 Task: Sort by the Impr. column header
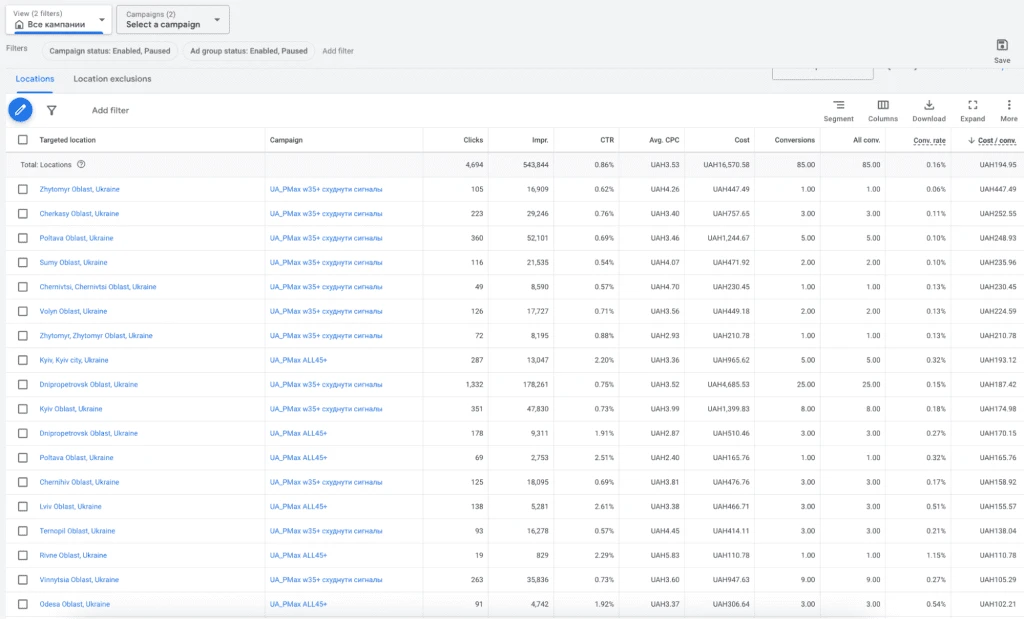click(540, 140)
